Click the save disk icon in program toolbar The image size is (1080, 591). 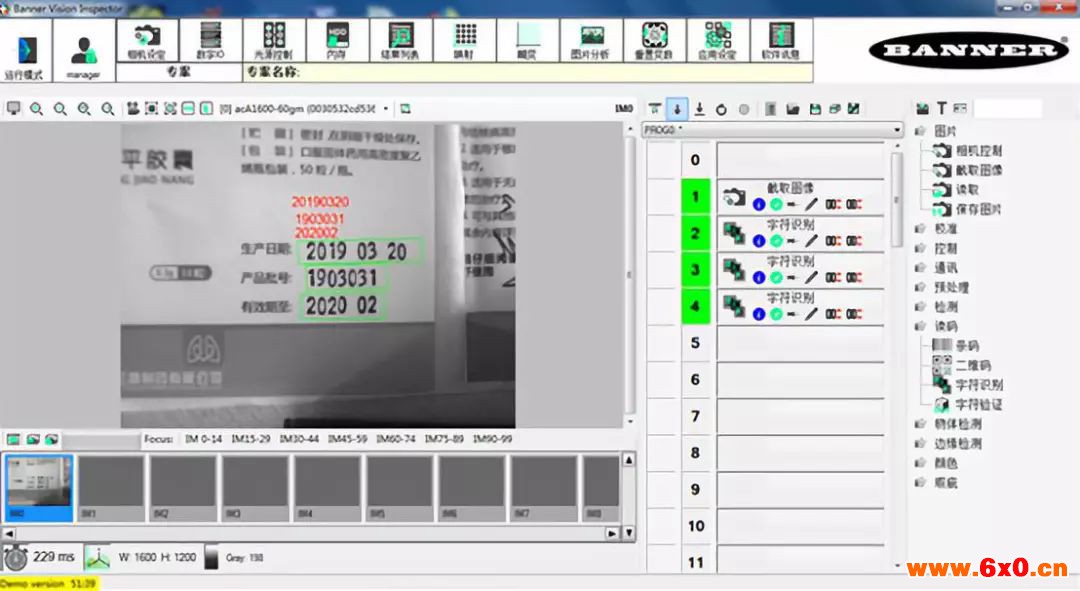pyautogui.click(x=815, y=109)
